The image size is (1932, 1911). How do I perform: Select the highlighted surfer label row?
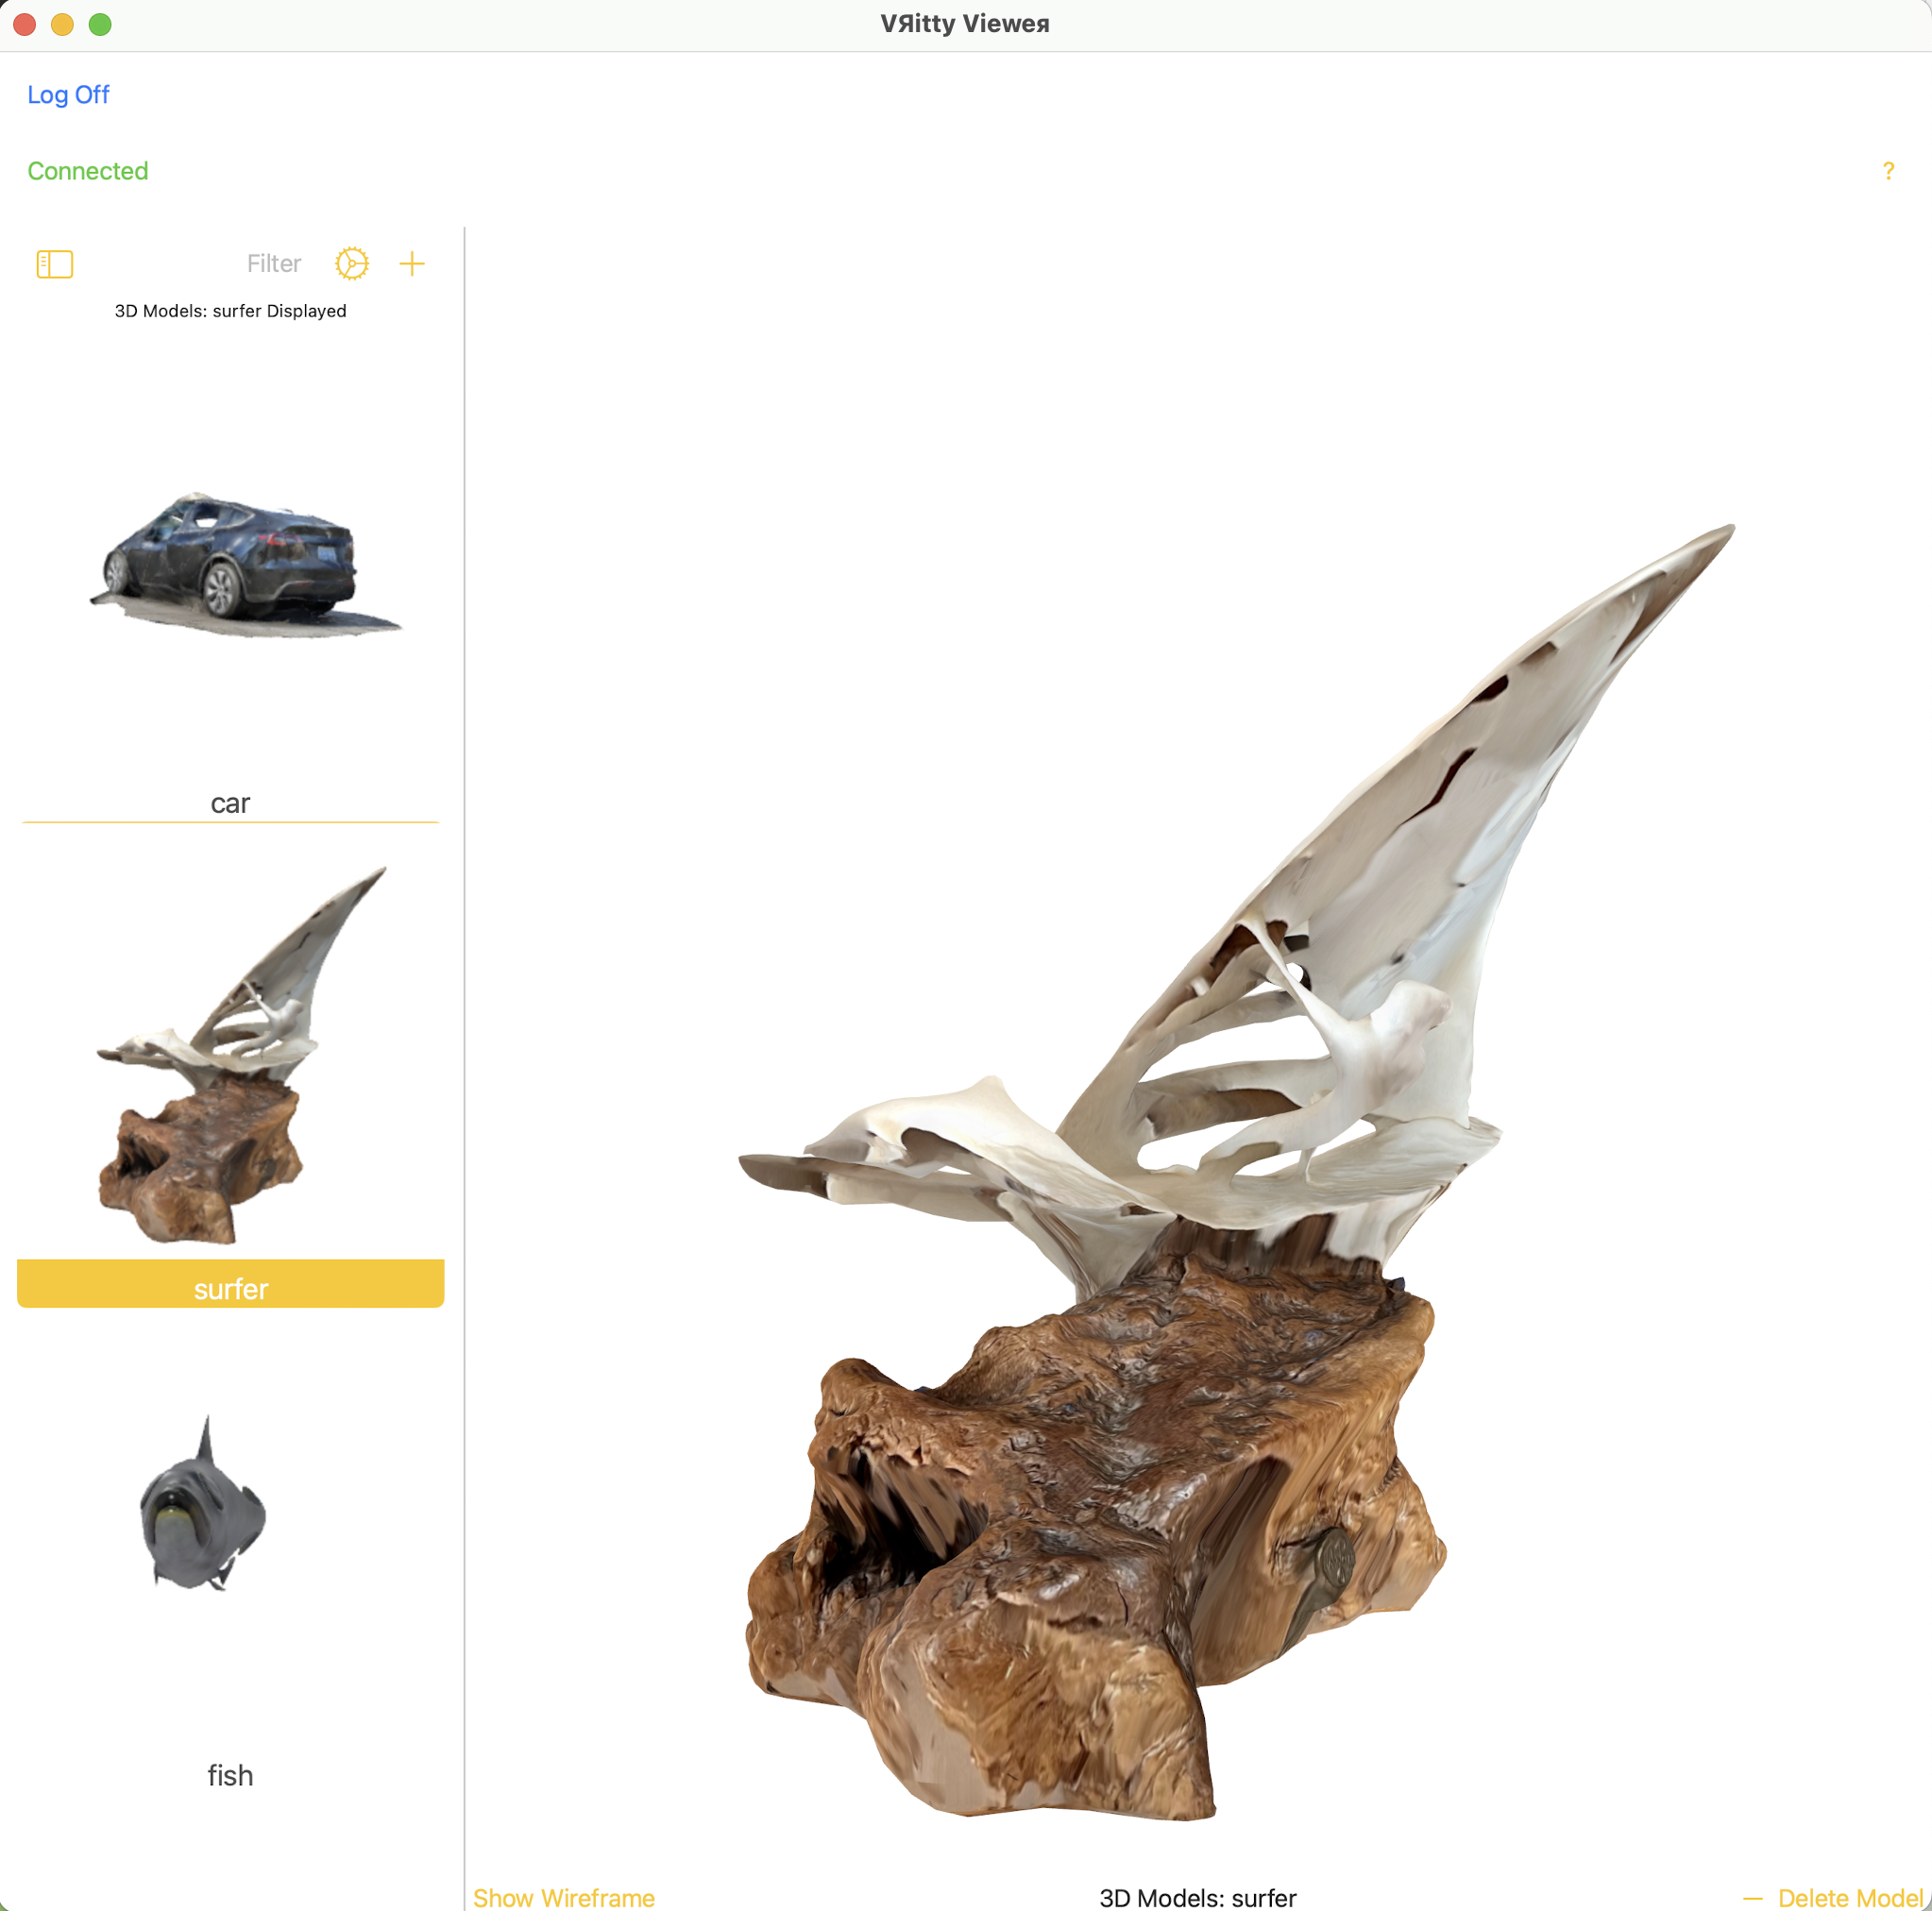click(x=230, y=1287)
